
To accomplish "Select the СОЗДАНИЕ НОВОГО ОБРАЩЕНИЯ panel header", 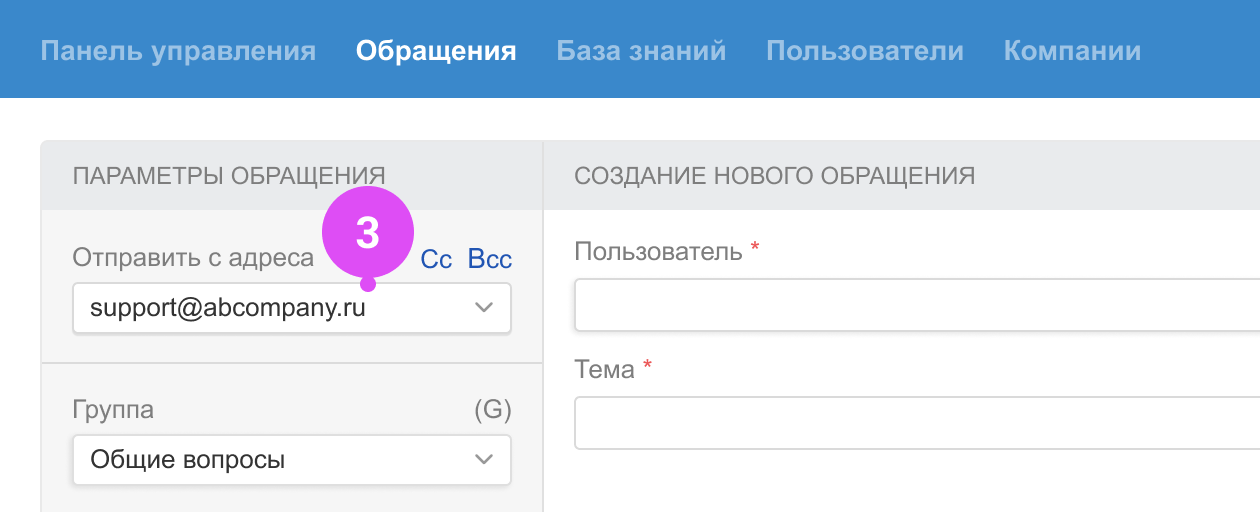I will [774, 176].
